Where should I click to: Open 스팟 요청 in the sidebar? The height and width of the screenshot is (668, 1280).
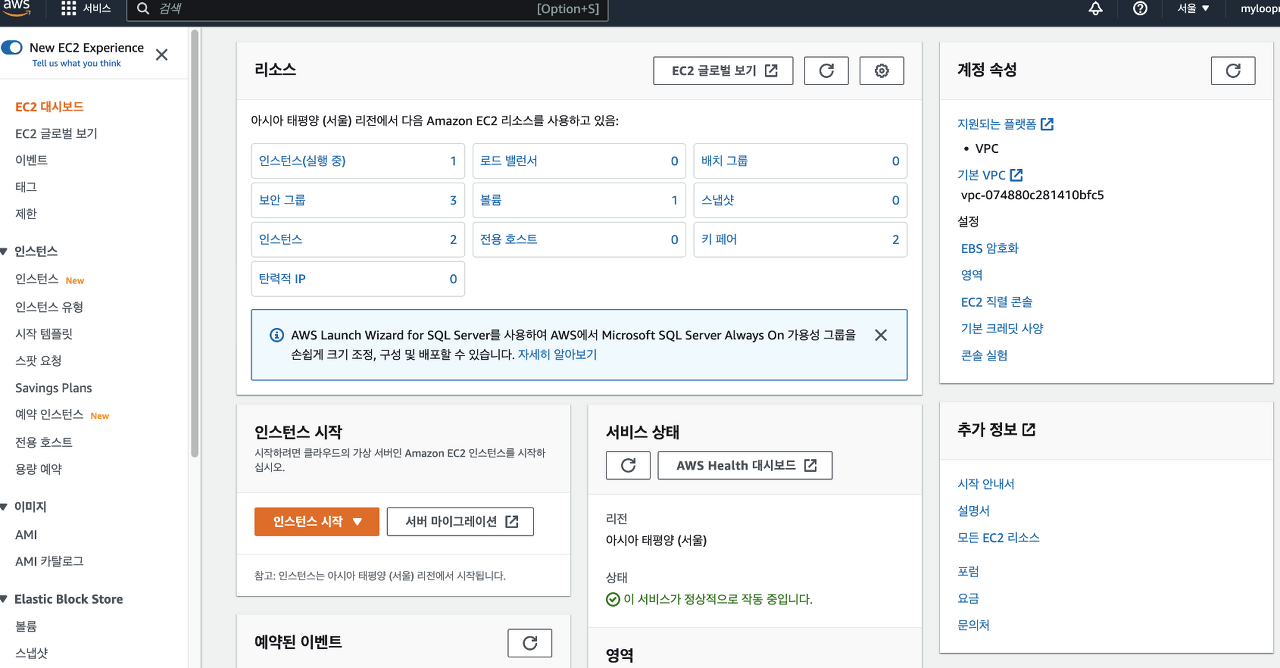(38, 361)
